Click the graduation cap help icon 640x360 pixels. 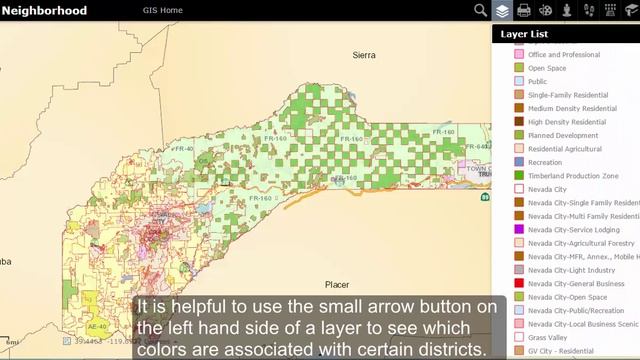point(632,10)
